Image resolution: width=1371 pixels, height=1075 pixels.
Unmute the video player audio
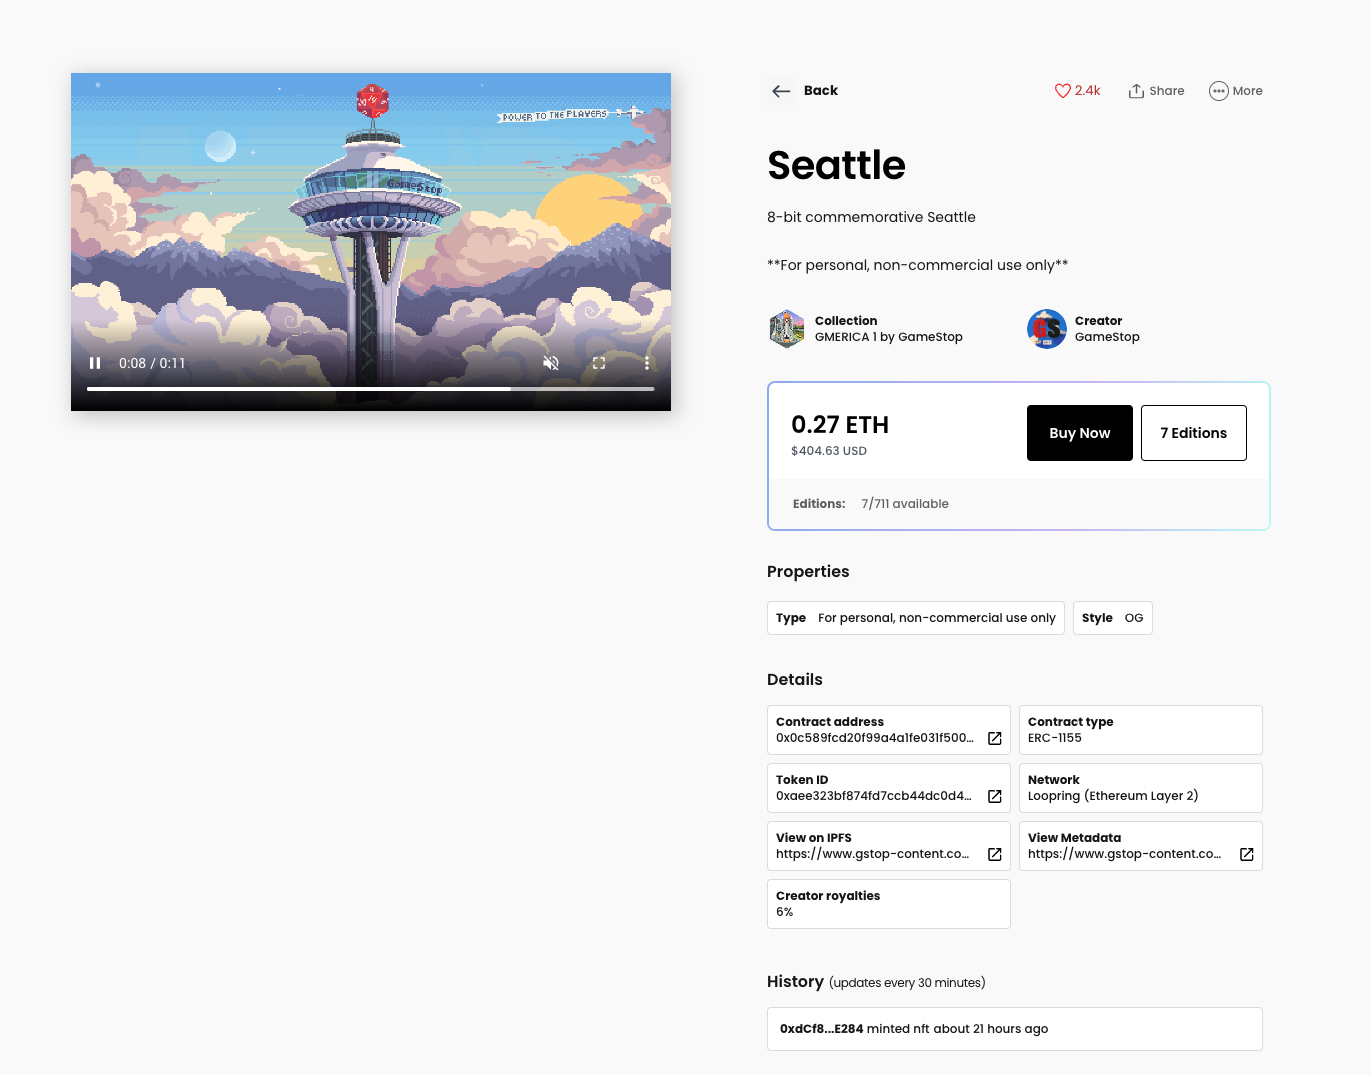(x=551, y=363)
